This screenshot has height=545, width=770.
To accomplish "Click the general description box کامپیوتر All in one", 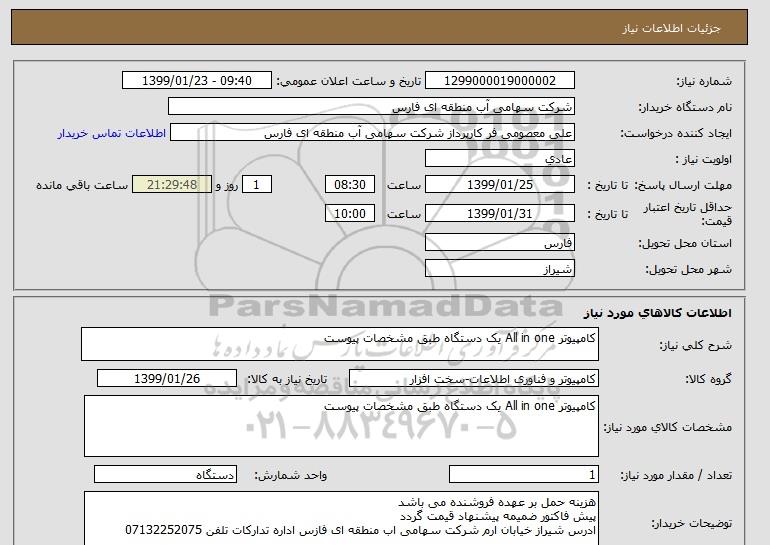I will [x=340, y=344].
